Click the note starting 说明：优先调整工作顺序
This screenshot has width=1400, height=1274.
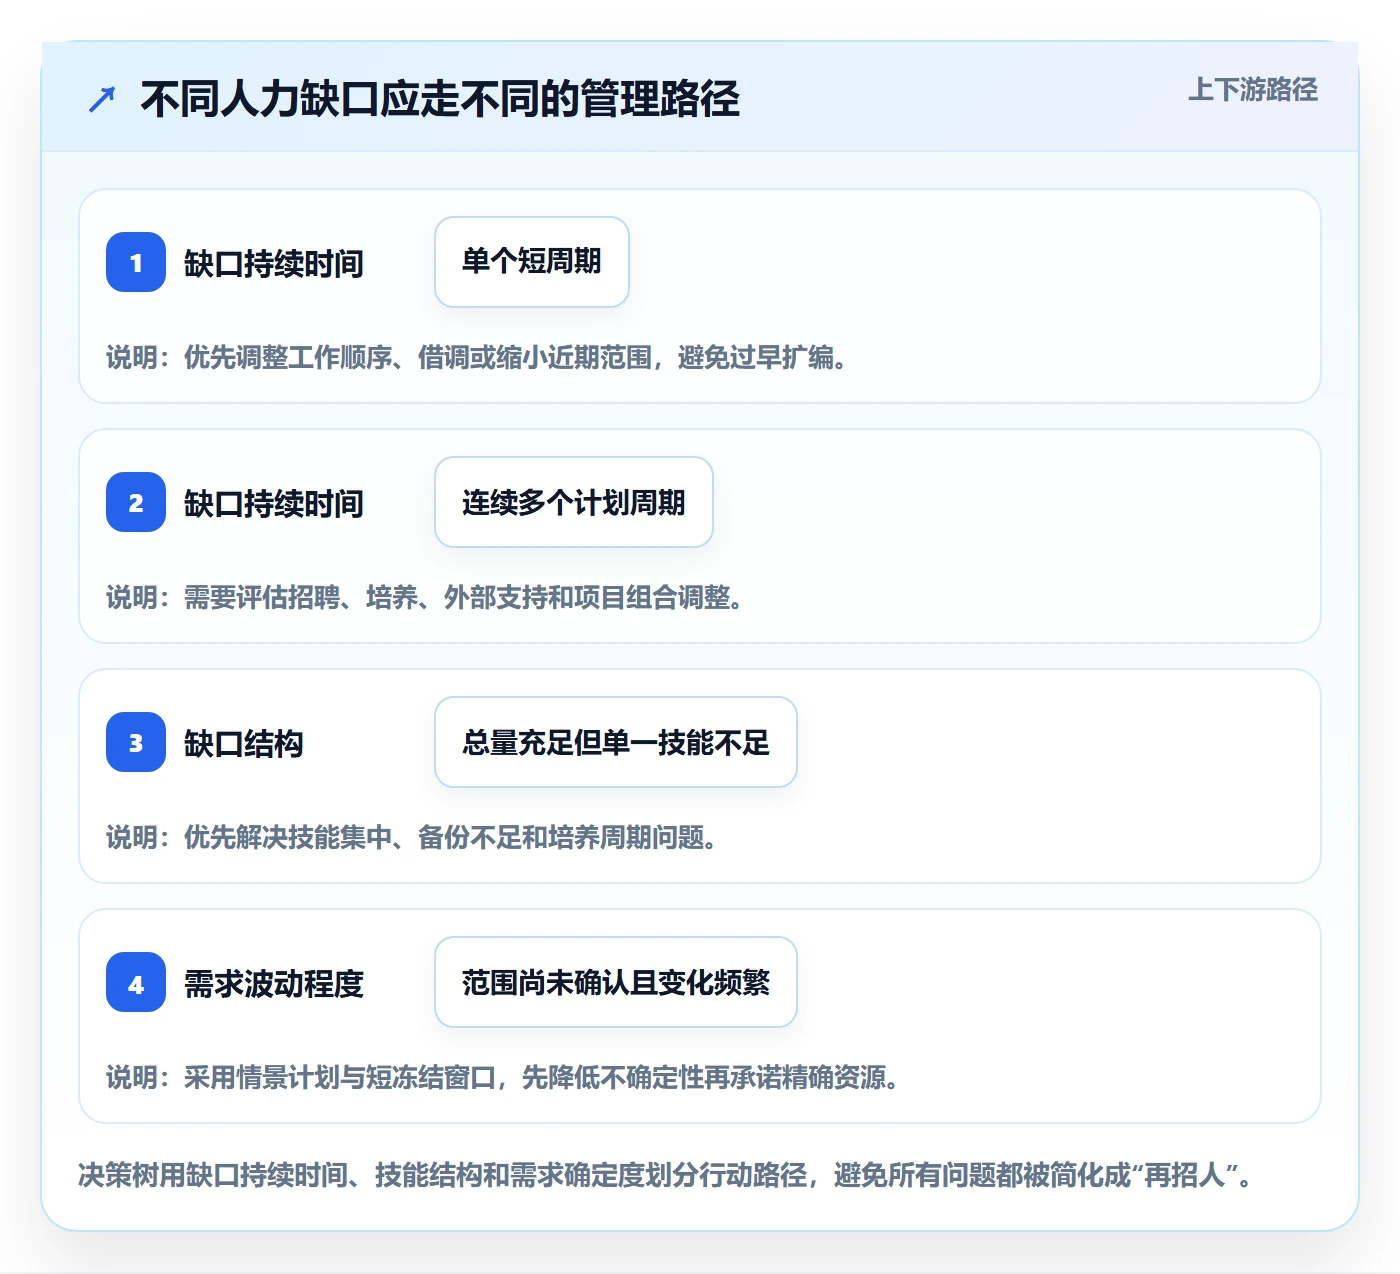(477, 357)
